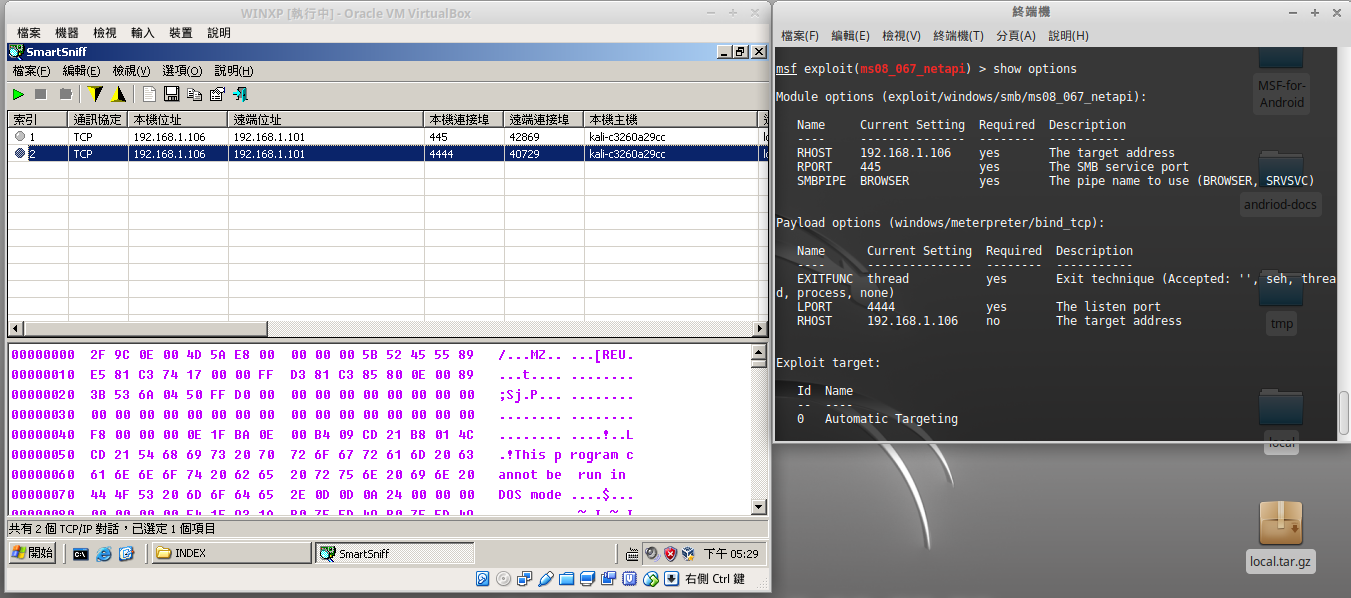Click remote port value 42869
The height and width of the screenshot is (598, 1351).
(x=525, y=137)
